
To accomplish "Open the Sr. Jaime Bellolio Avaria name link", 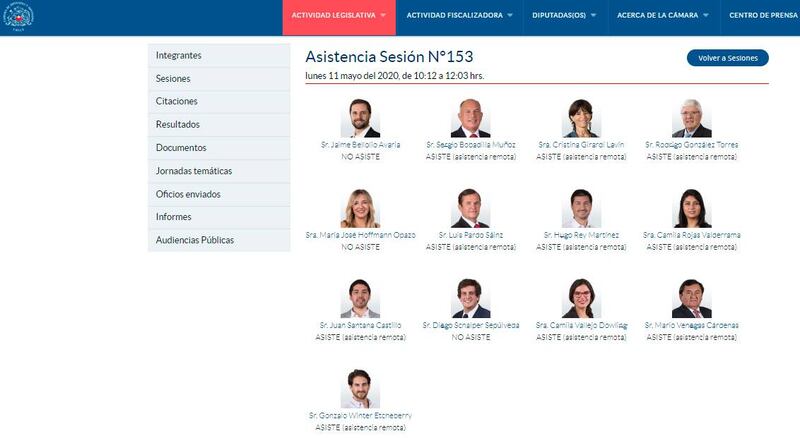I will coord(360,145).
